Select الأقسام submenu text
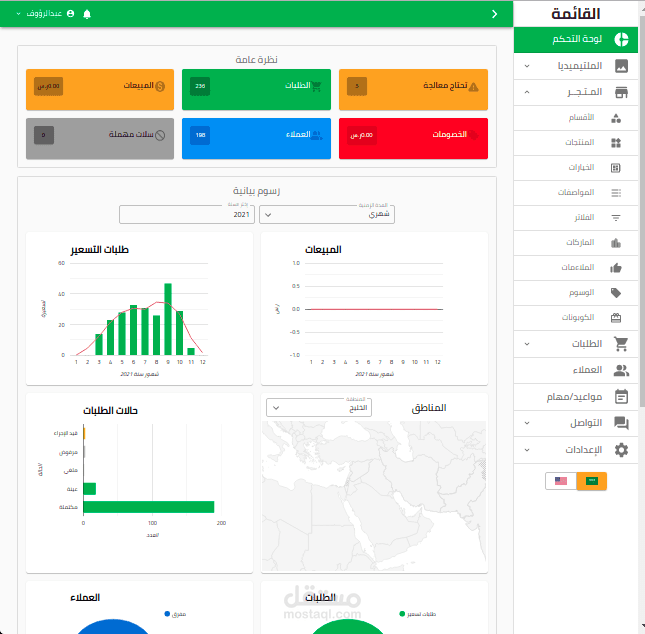Viewport: 645px width, 634px height. click(581, 118)
